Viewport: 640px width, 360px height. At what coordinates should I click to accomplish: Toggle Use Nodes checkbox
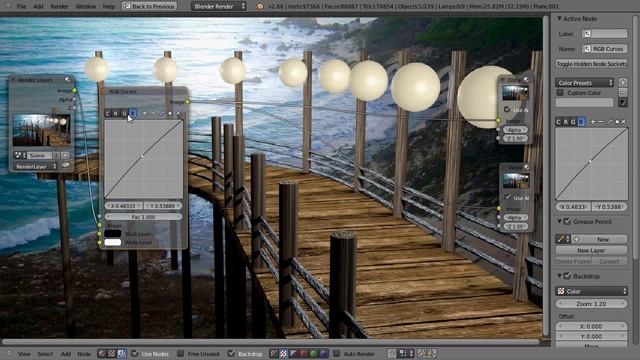tap(135, 353)
